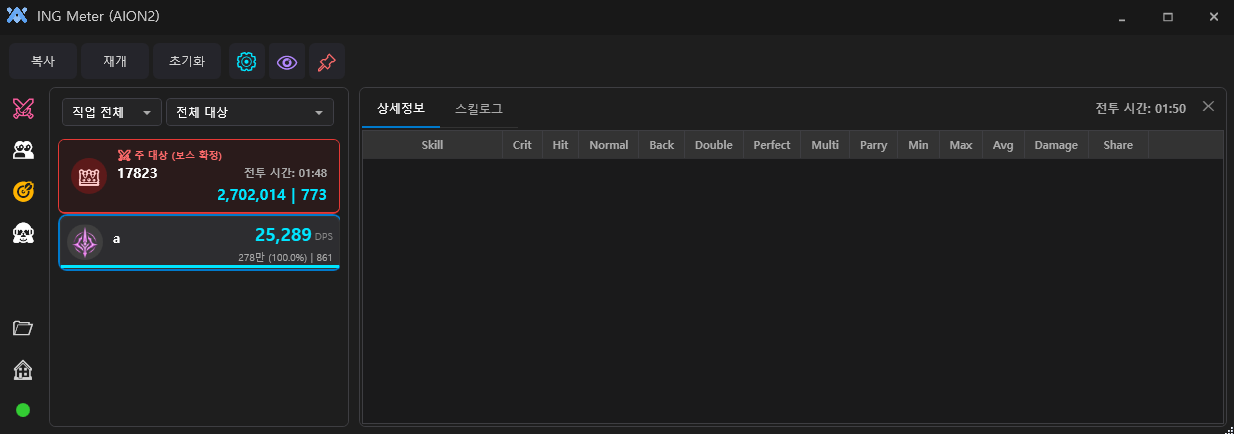Open the party members sidebar icon
Image resolution: width=1234 pixels, height=434 pixels.
tap(24, 150)
